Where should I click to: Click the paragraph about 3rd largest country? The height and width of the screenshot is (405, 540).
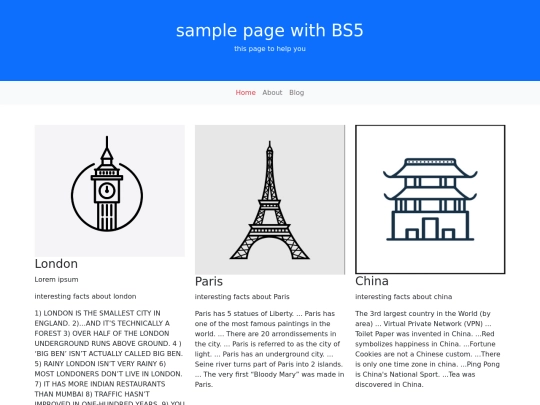pyautogui.click(x=428, y=349)
